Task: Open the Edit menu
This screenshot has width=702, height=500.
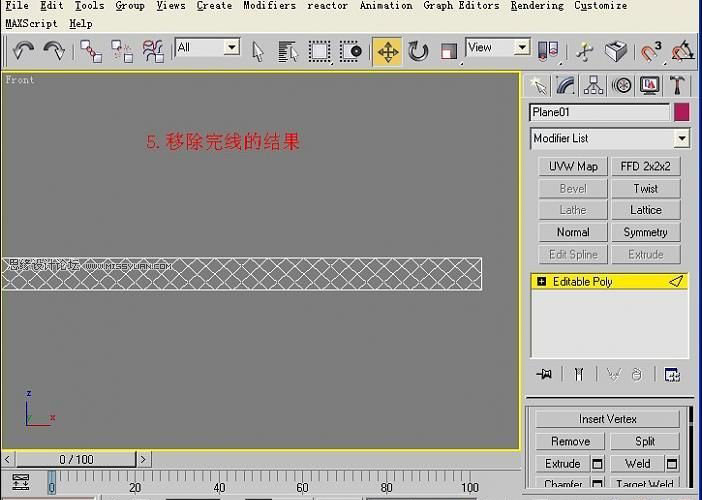Action: coord(52,6)
